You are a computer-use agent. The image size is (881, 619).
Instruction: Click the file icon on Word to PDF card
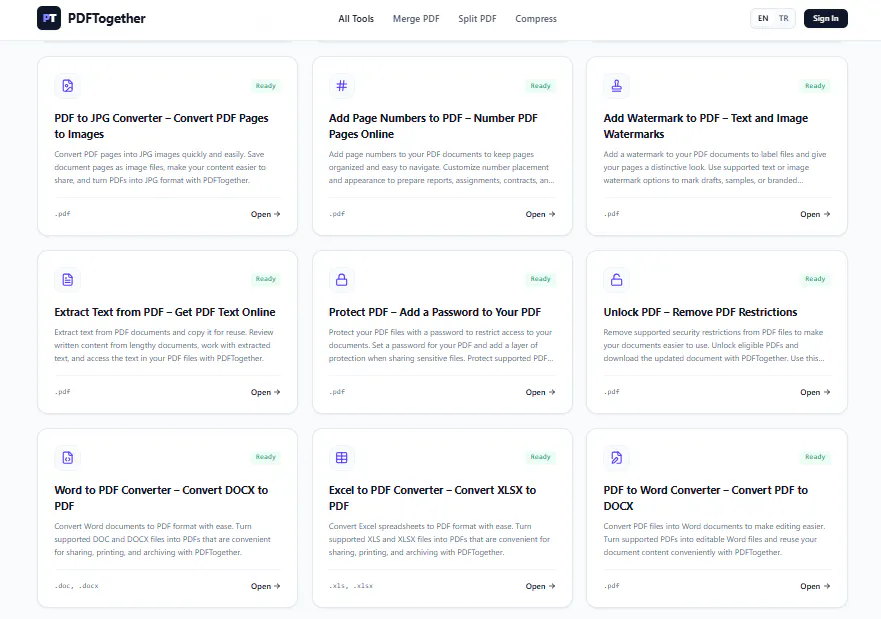click(x=67, y=457)
